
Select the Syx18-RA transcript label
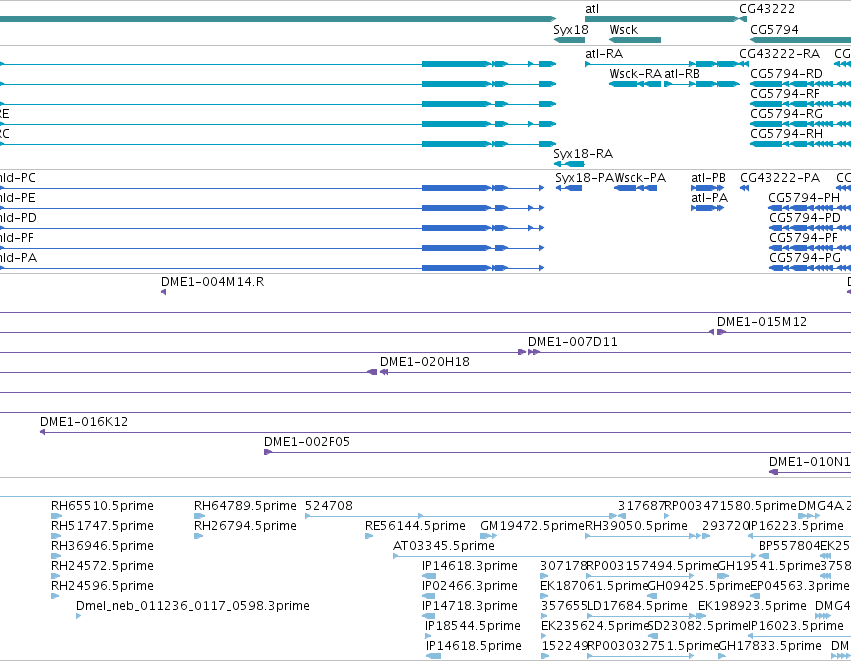point(583,154)
